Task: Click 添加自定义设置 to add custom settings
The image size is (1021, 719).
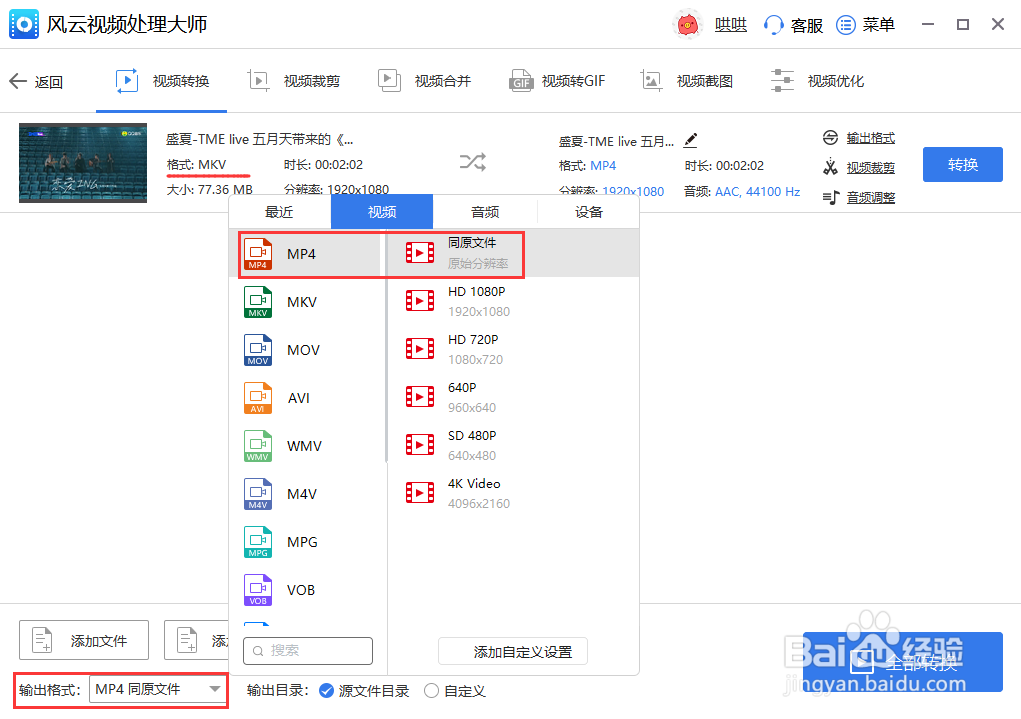Action: click(x=512, y=651)
